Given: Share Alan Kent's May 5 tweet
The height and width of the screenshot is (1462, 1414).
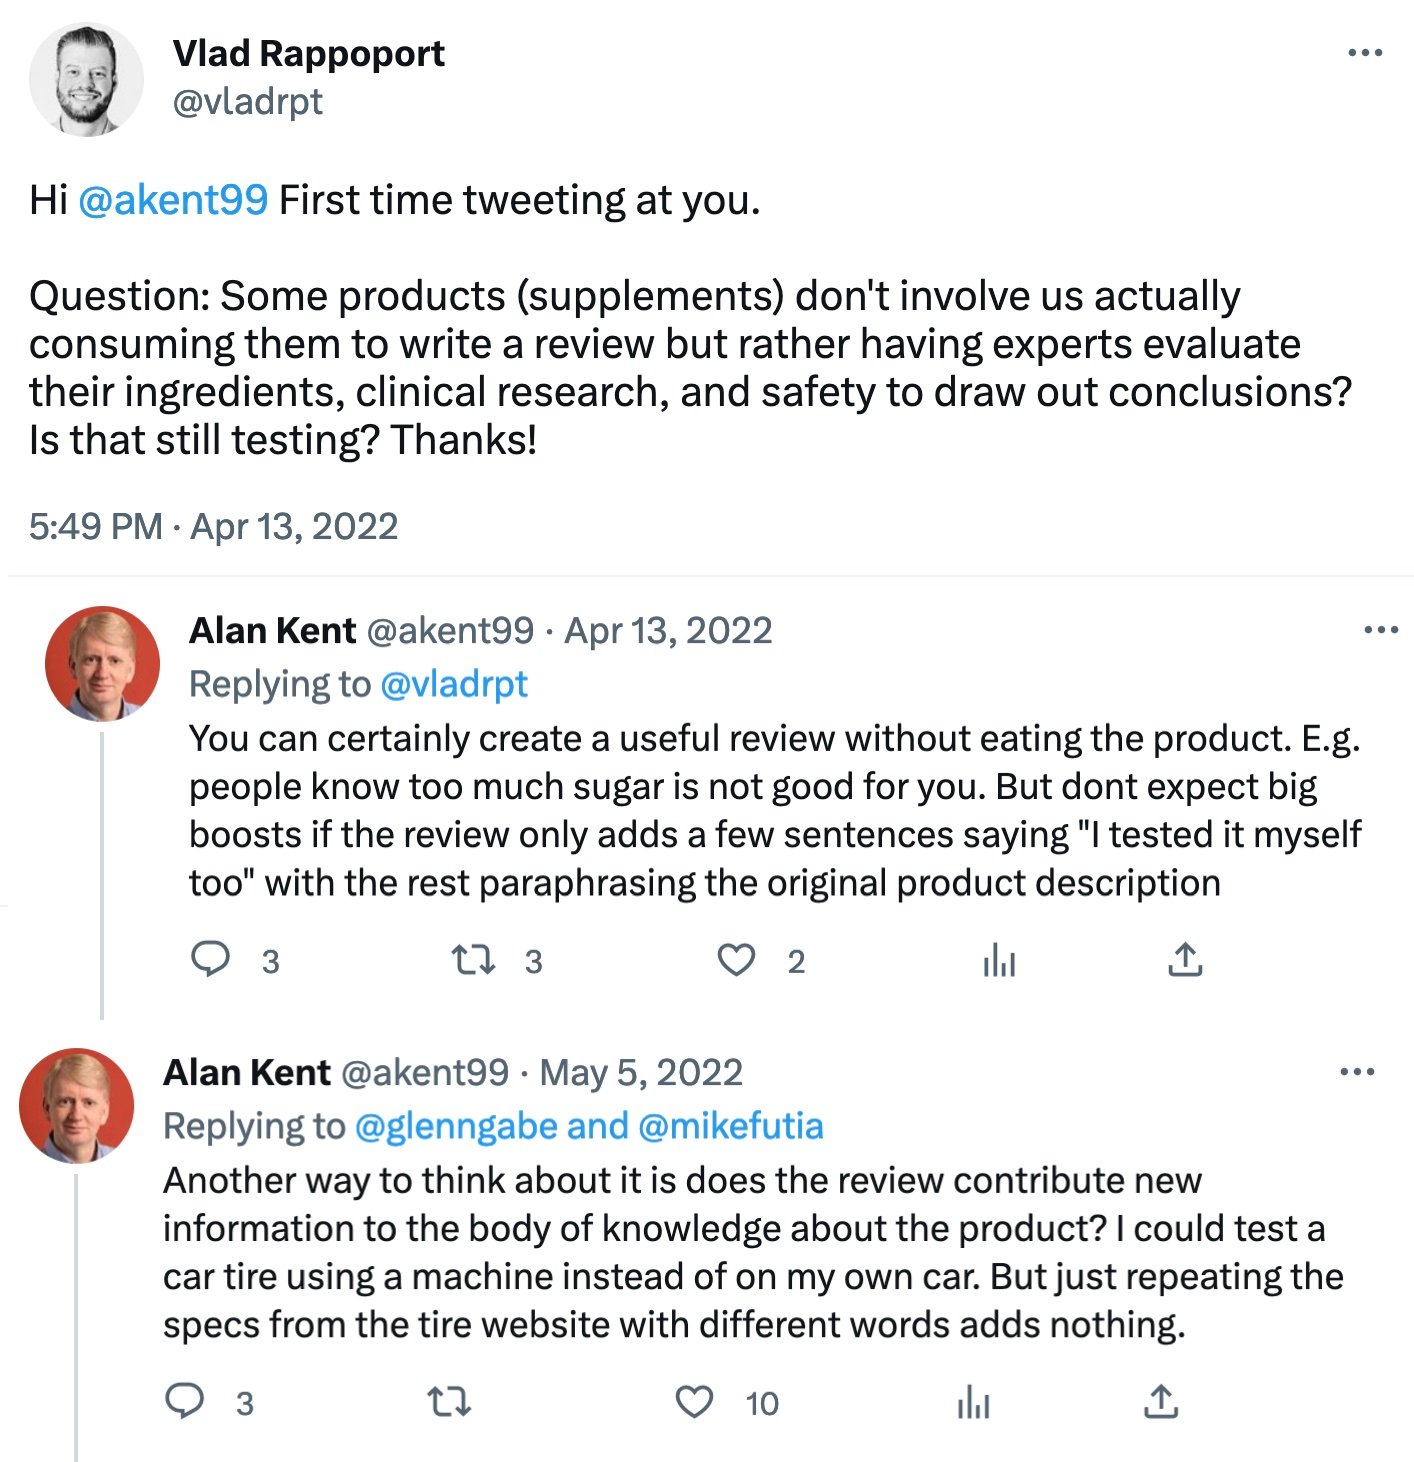Looking at the screenshot, I should 1160,1402.
